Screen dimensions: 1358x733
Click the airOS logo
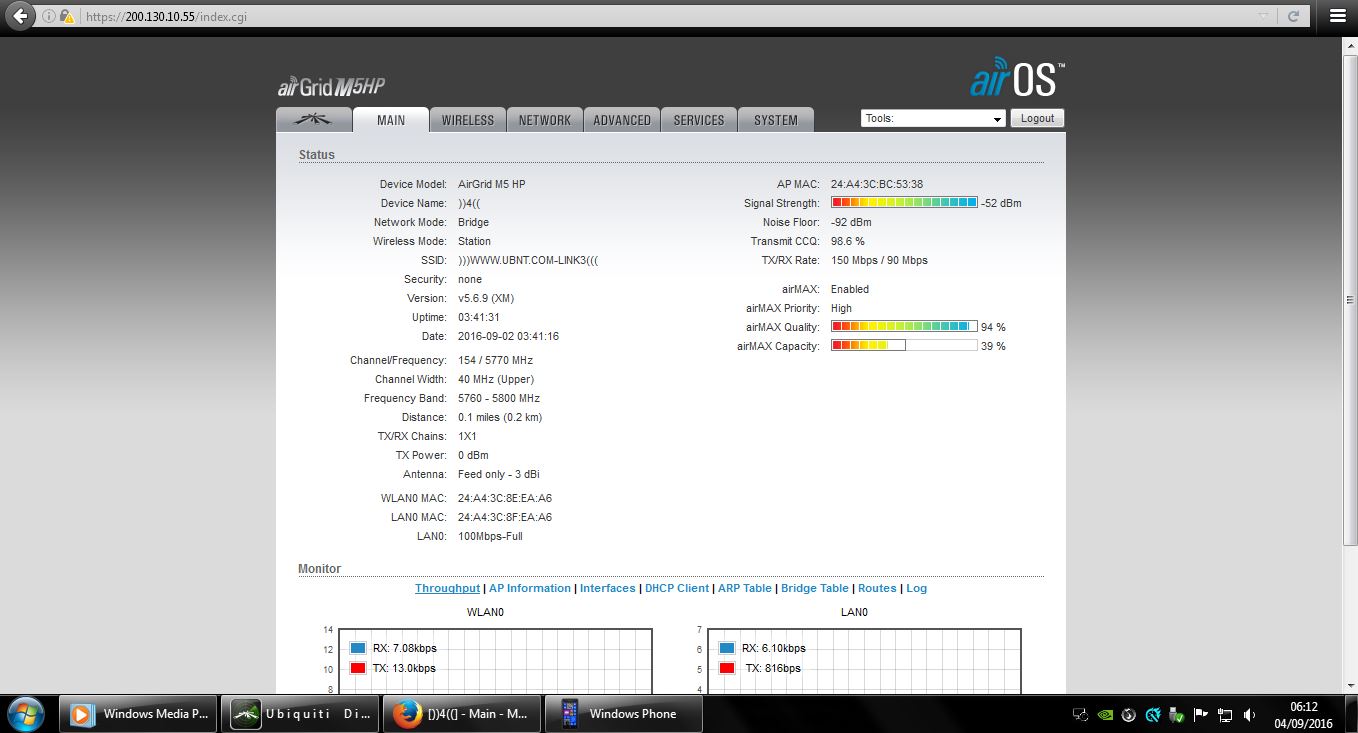tap(1017, 78)
